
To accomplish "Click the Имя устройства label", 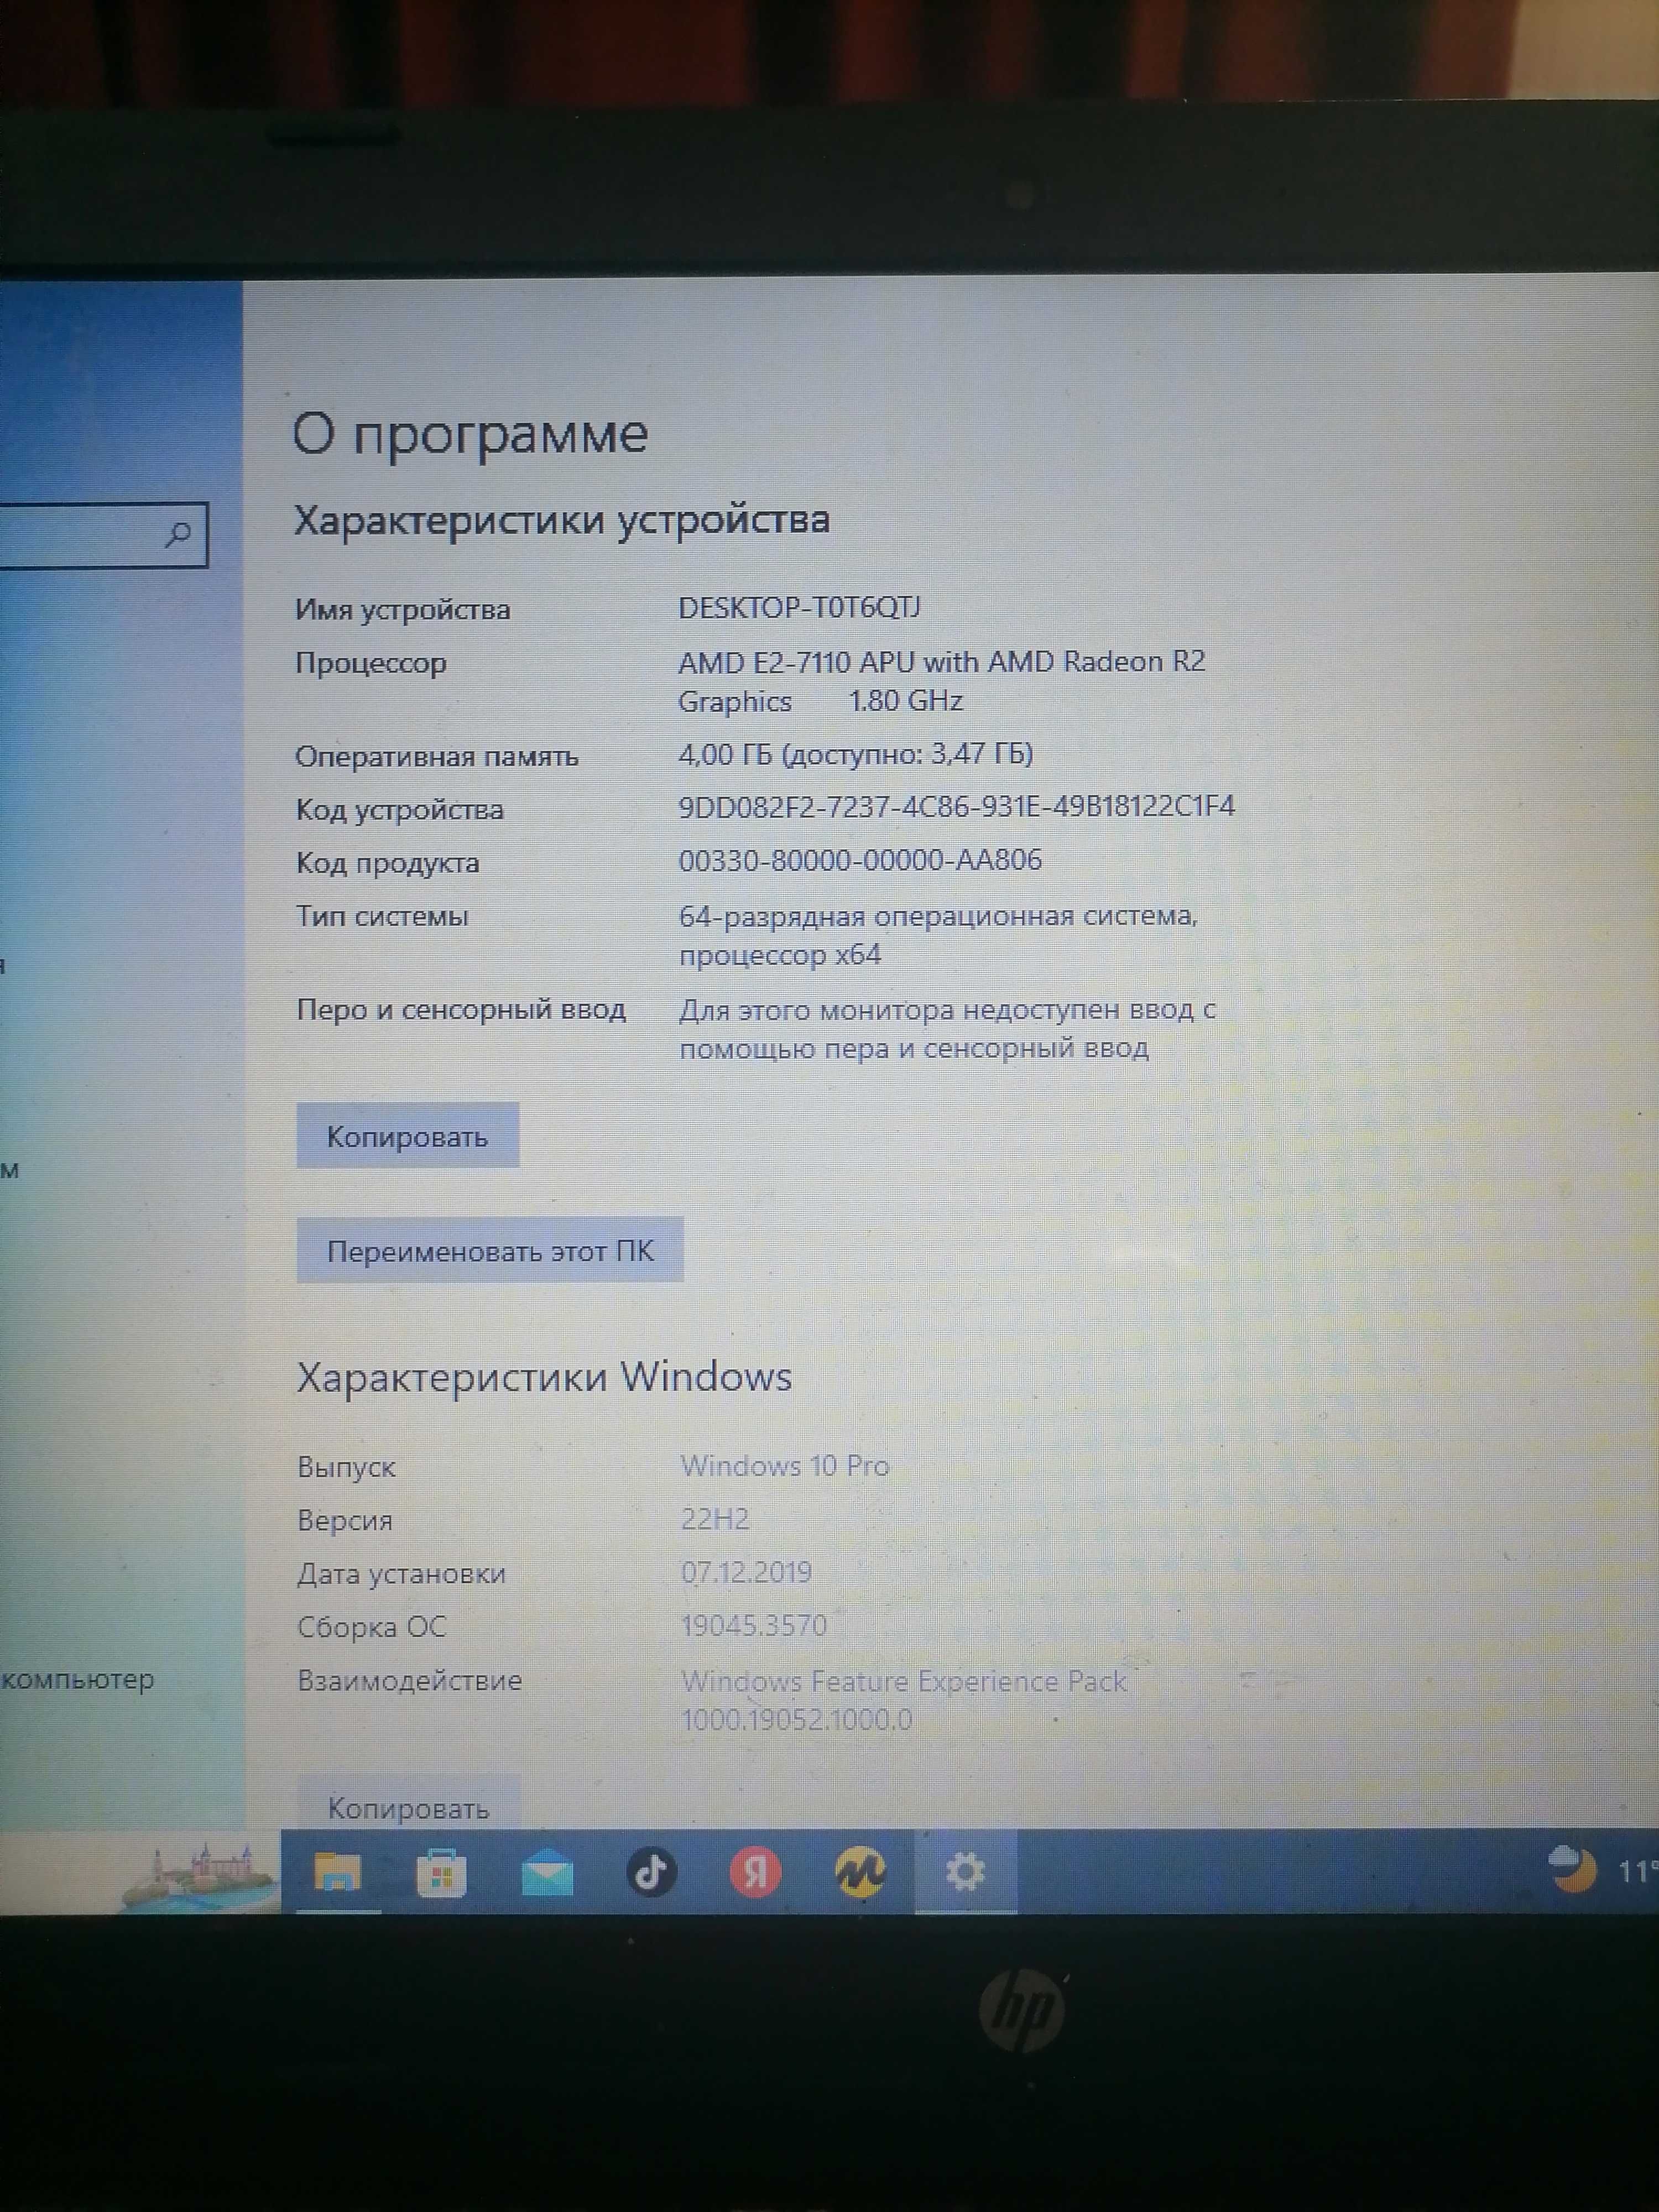I will pyautogui.click(x=402, y=610).
